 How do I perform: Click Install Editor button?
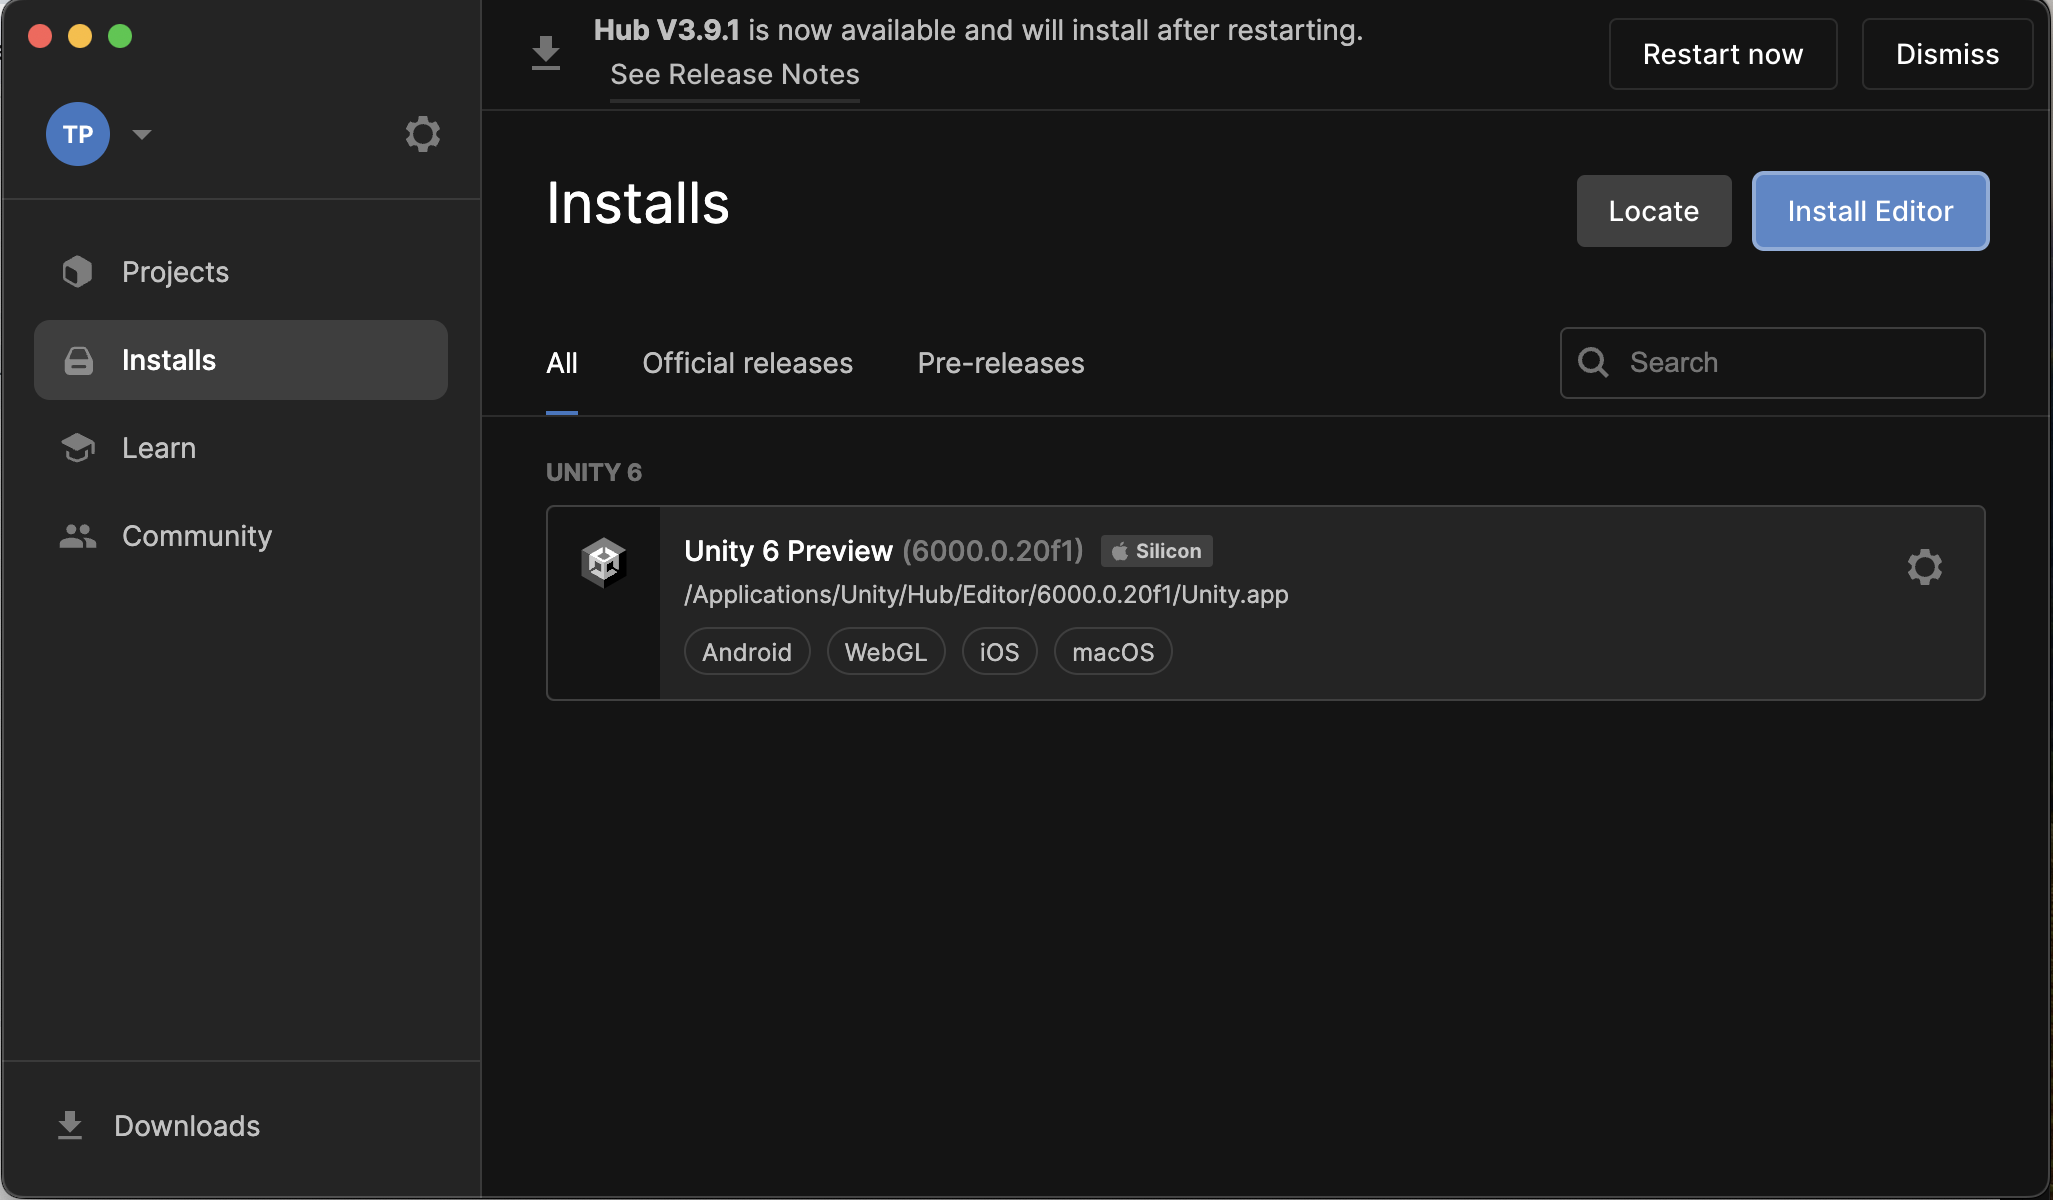tap(1870, 211)
